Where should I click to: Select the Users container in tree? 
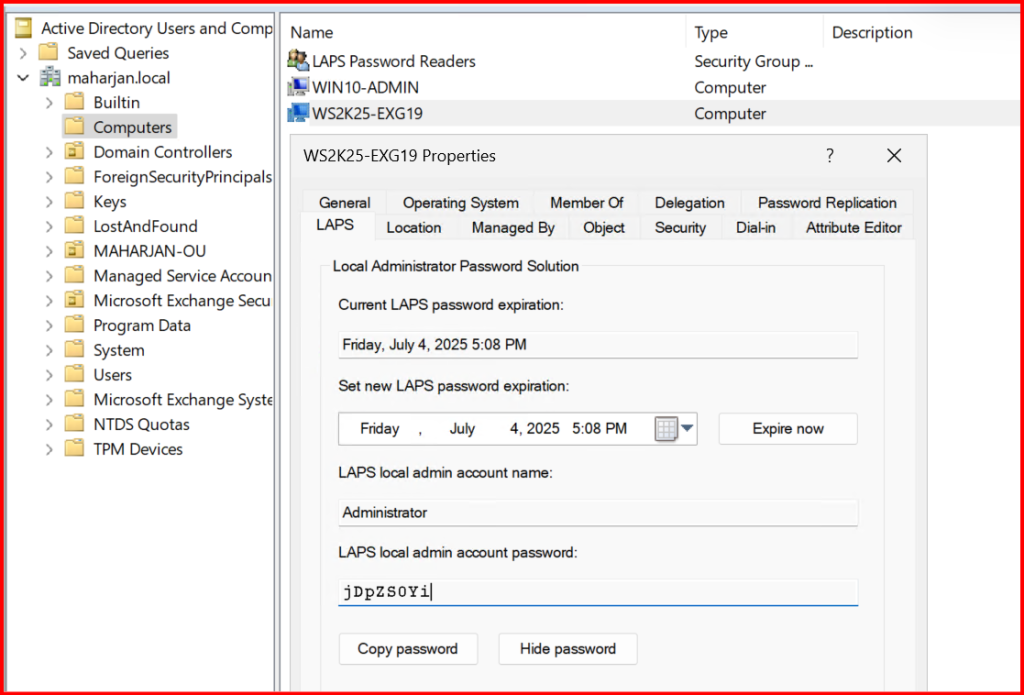click(x=112, y=375)
